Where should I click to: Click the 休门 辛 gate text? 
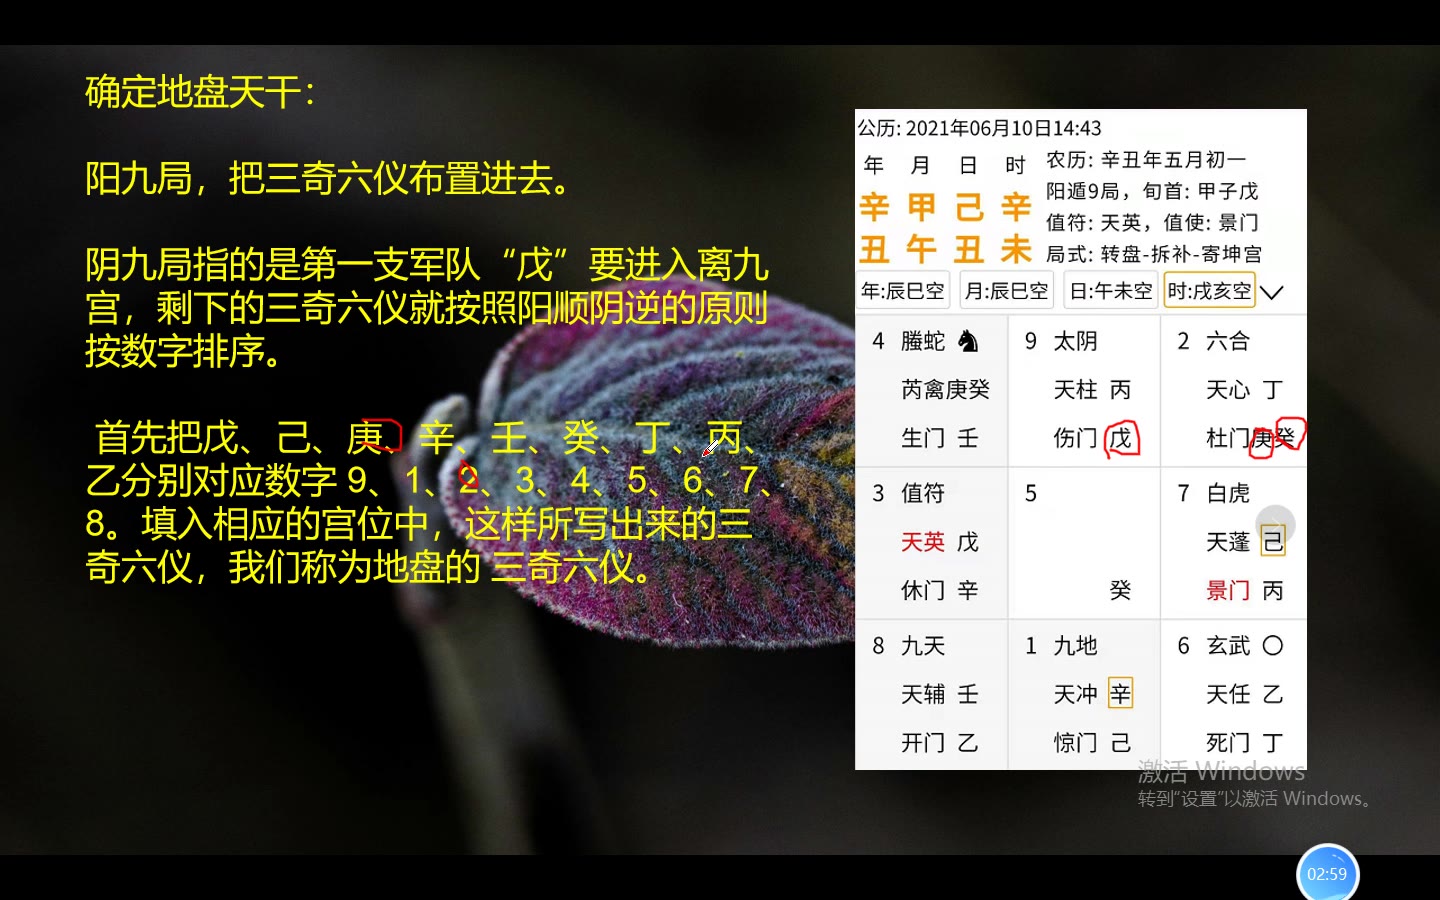click(940, 590)
